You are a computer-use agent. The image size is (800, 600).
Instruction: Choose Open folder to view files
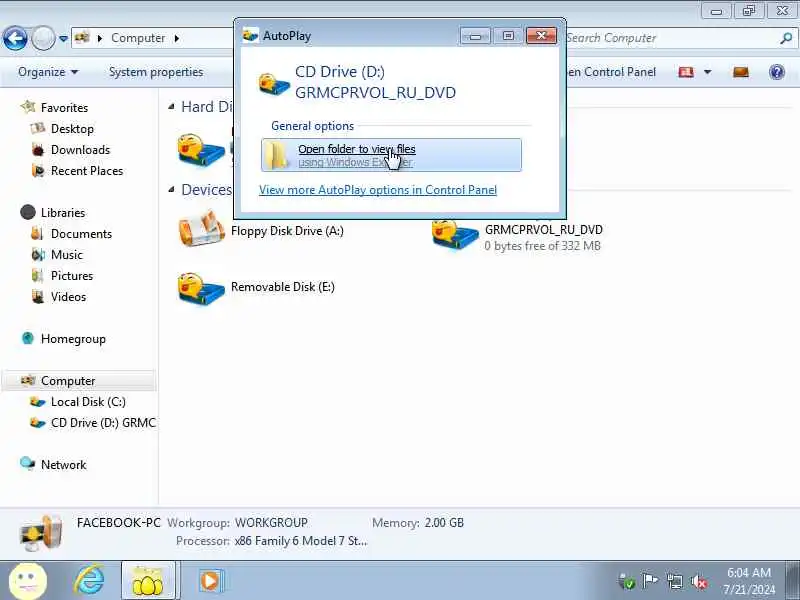point(391,155)
